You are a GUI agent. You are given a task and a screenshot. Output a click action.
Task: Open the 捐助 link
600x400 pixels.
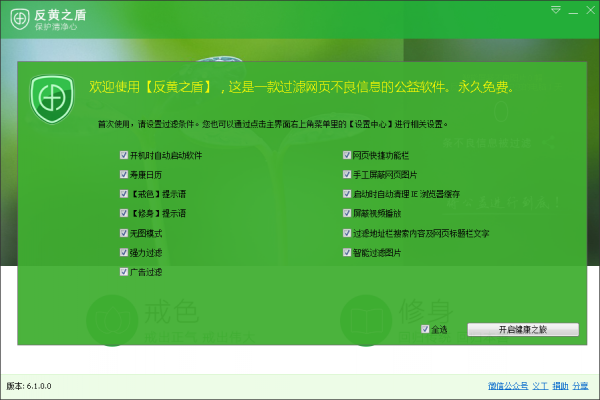tap(560, 386)
